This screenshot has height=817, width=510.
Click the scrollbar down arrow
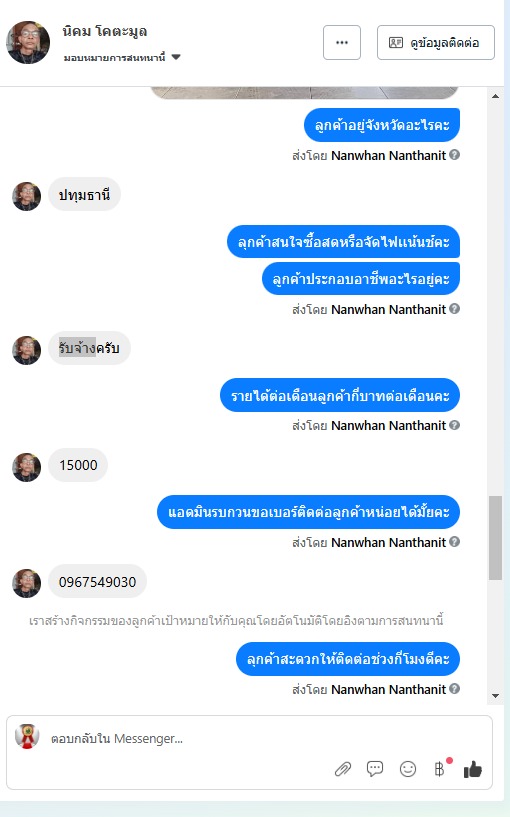[495, 696]
